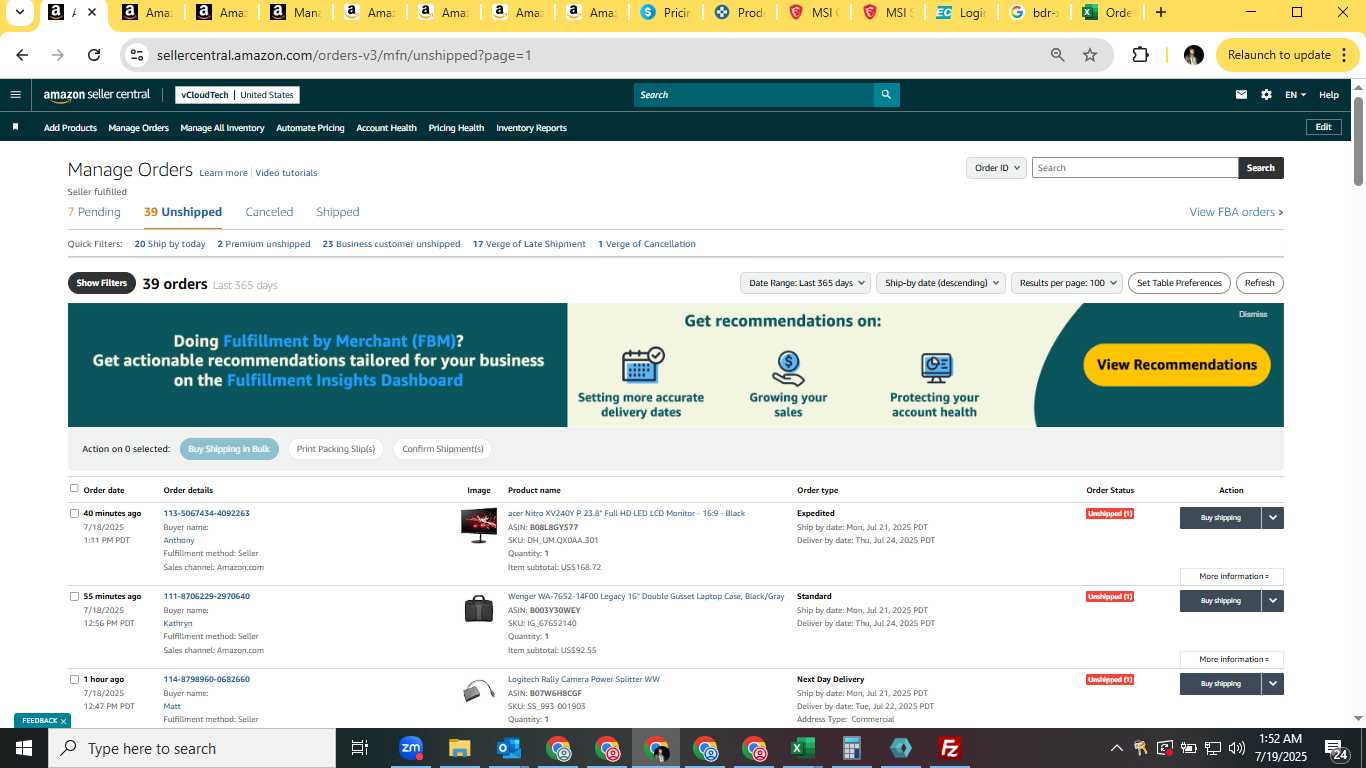Select order 113-5067434-4092263 checkbox
This screenshot has height=768, width=1366.
(74, 513)
